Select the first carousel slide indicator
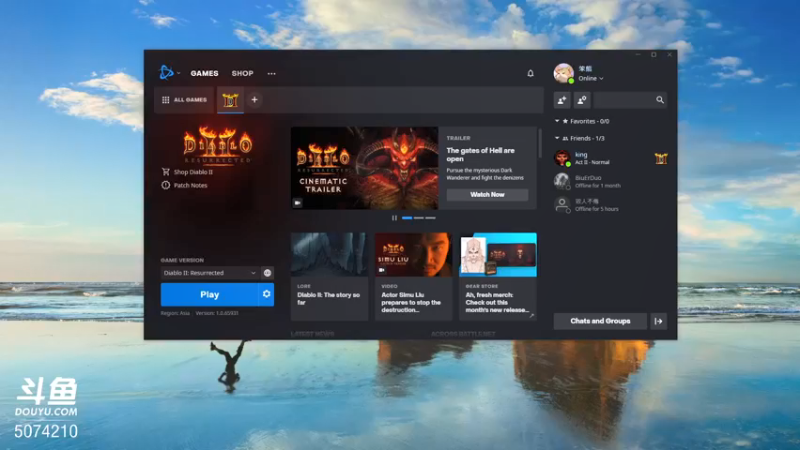800x450 pixels. (x=407, y=218)
